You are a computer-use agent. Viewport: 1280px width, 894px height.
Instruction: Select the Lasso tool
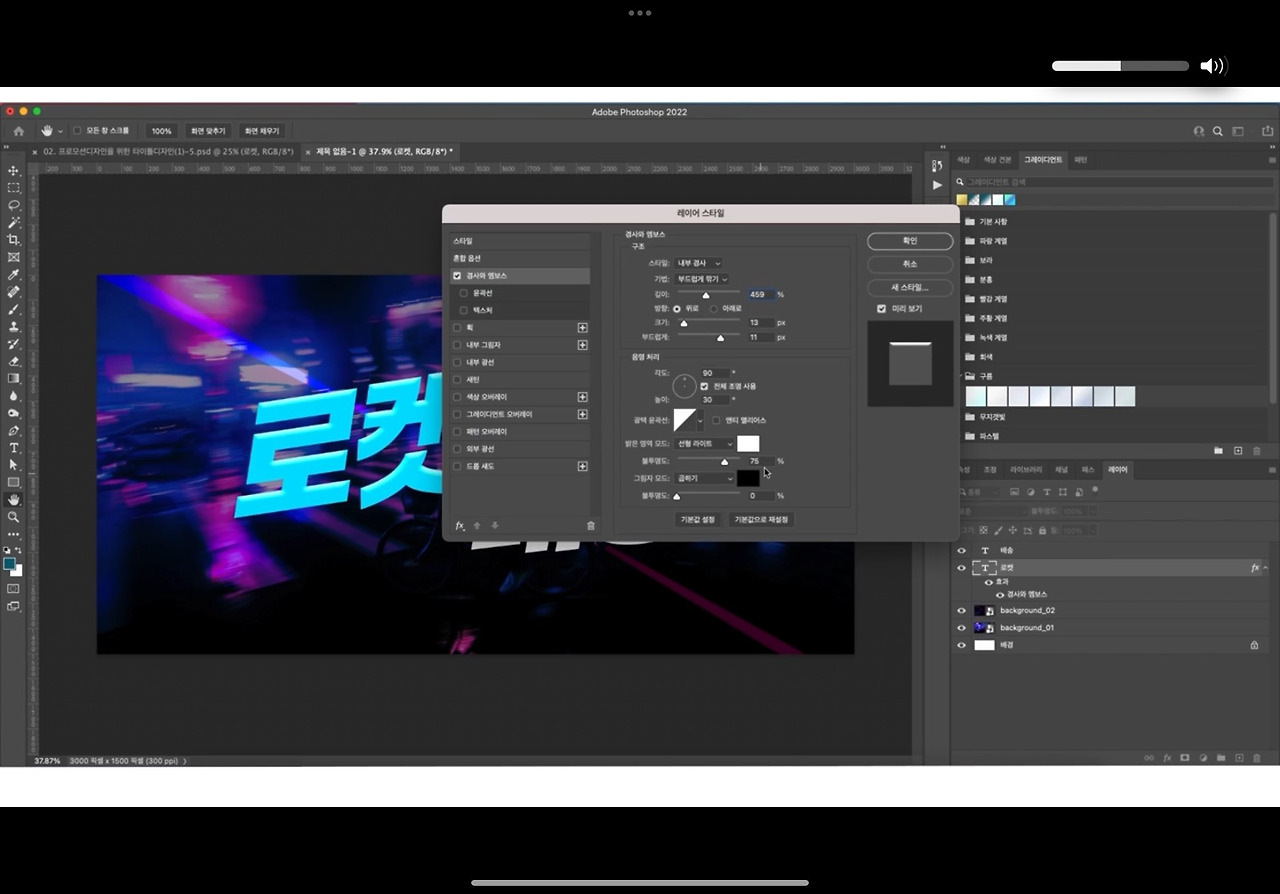click(x=13, y=205)
